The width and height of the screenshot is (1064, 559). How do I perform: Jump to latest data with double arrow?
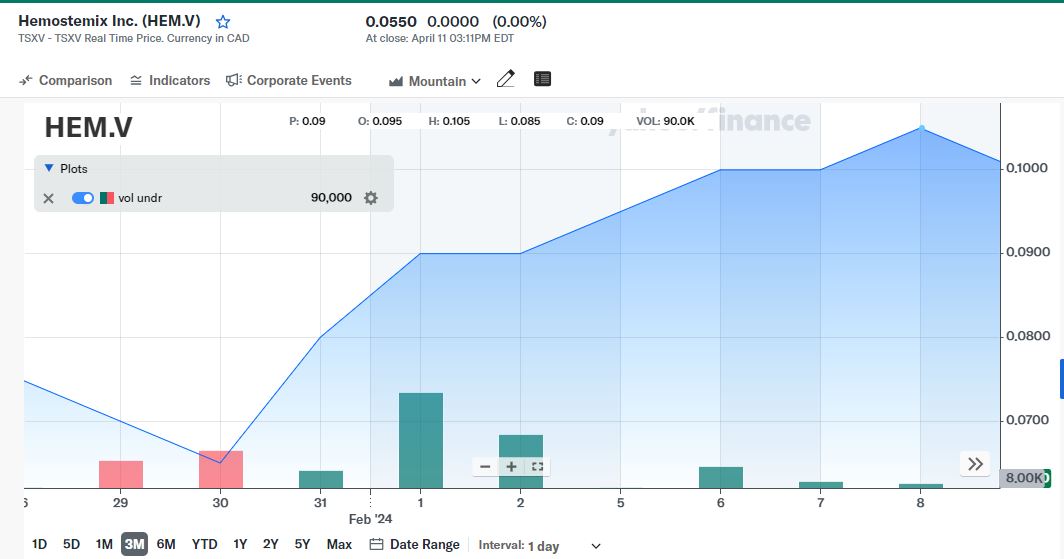[975, 464]
